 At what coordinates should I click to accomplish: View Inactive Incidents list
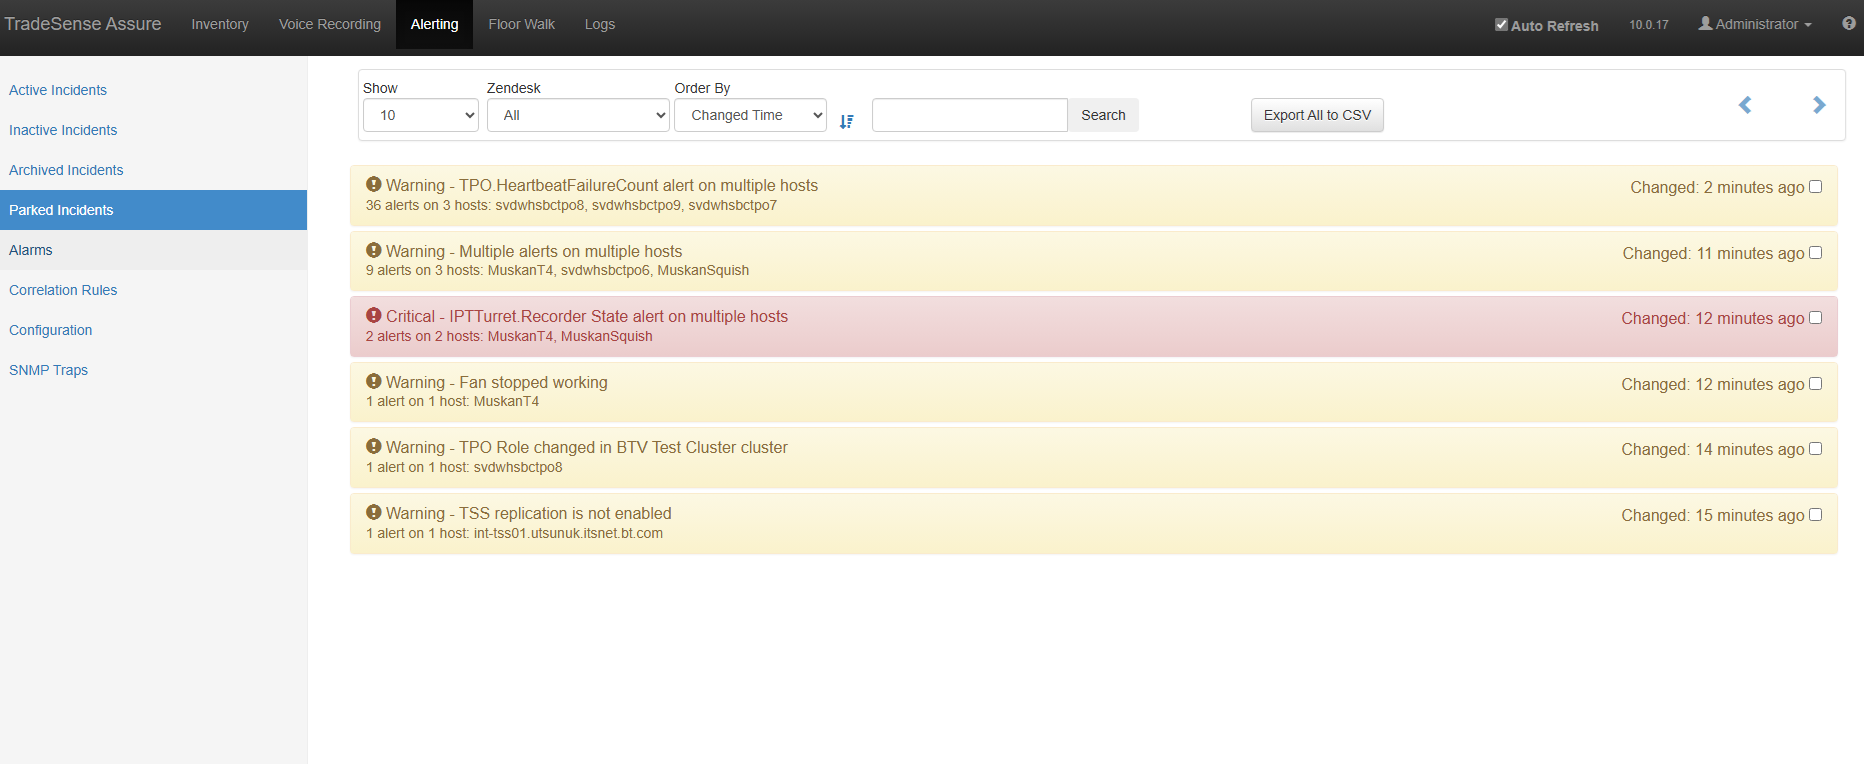tap(153, 130)
